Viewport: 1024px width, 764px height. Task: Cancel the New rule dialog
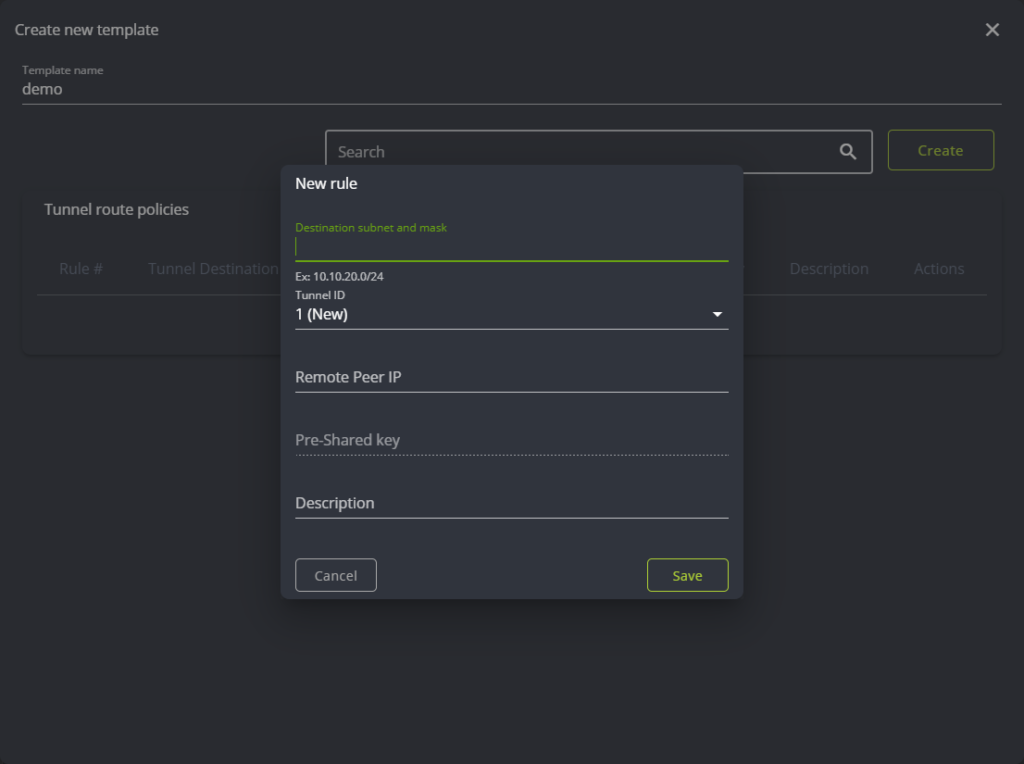point(335,574)
